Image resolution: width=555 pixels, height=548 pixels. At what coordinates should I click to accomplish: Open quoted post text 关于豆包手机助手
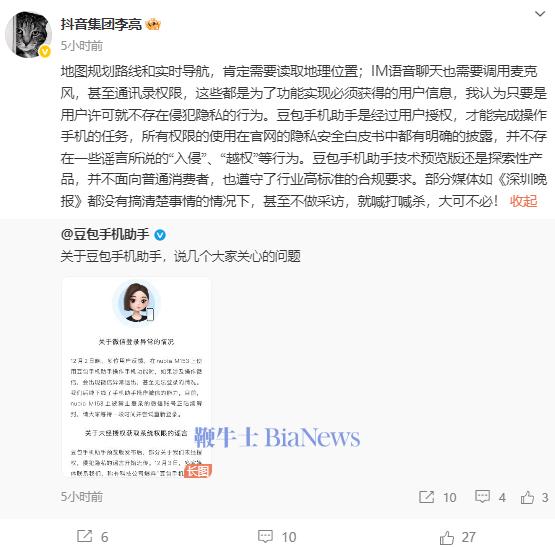[181, 256]
